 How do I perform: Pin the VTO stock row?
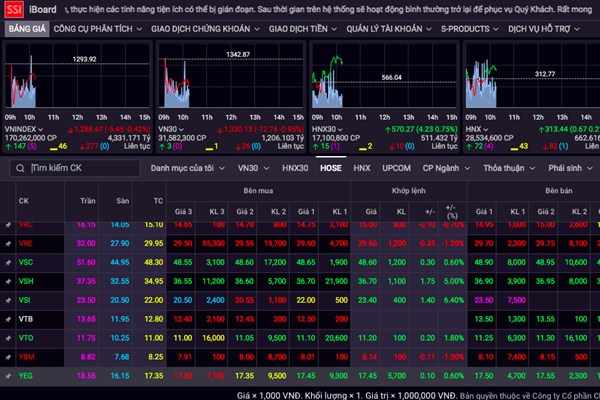click(x=10, y=337)
